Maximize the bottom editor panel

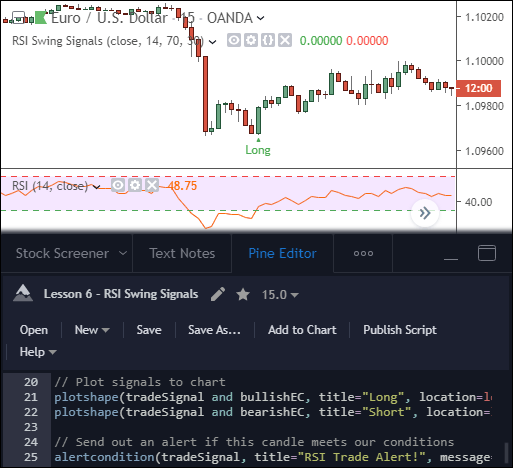coord(487,253)
